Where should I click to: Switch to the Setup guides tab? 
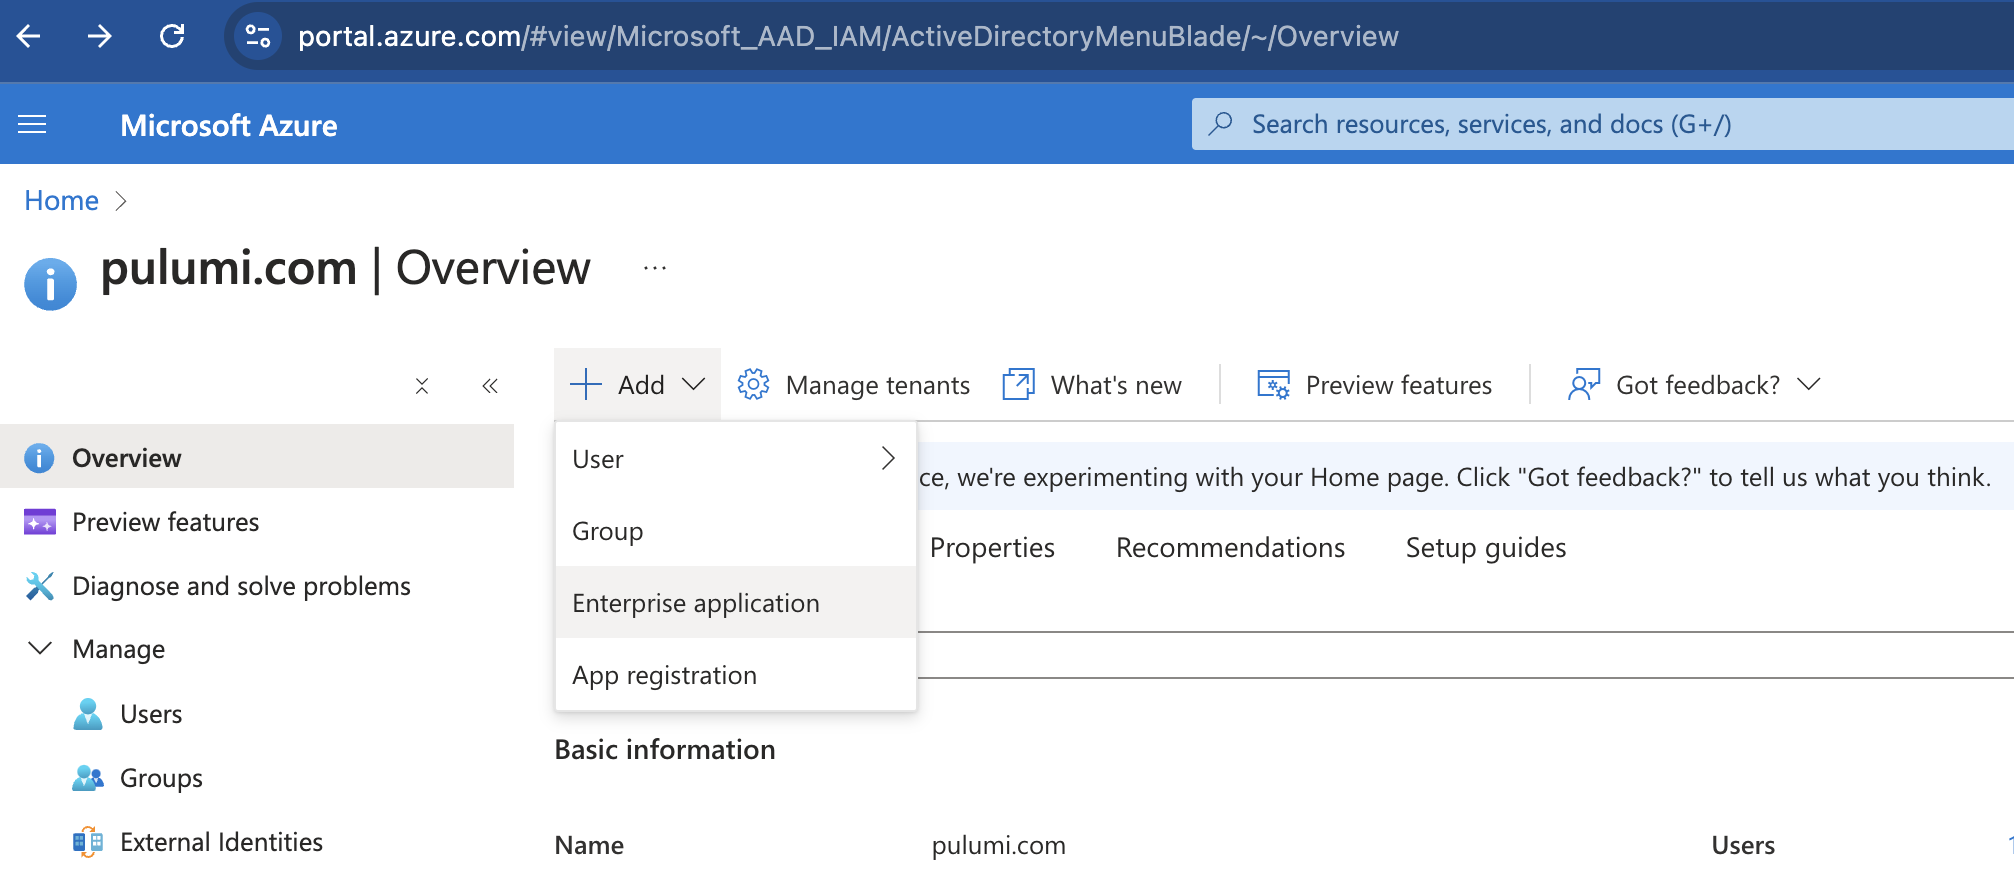(1486, 548)
